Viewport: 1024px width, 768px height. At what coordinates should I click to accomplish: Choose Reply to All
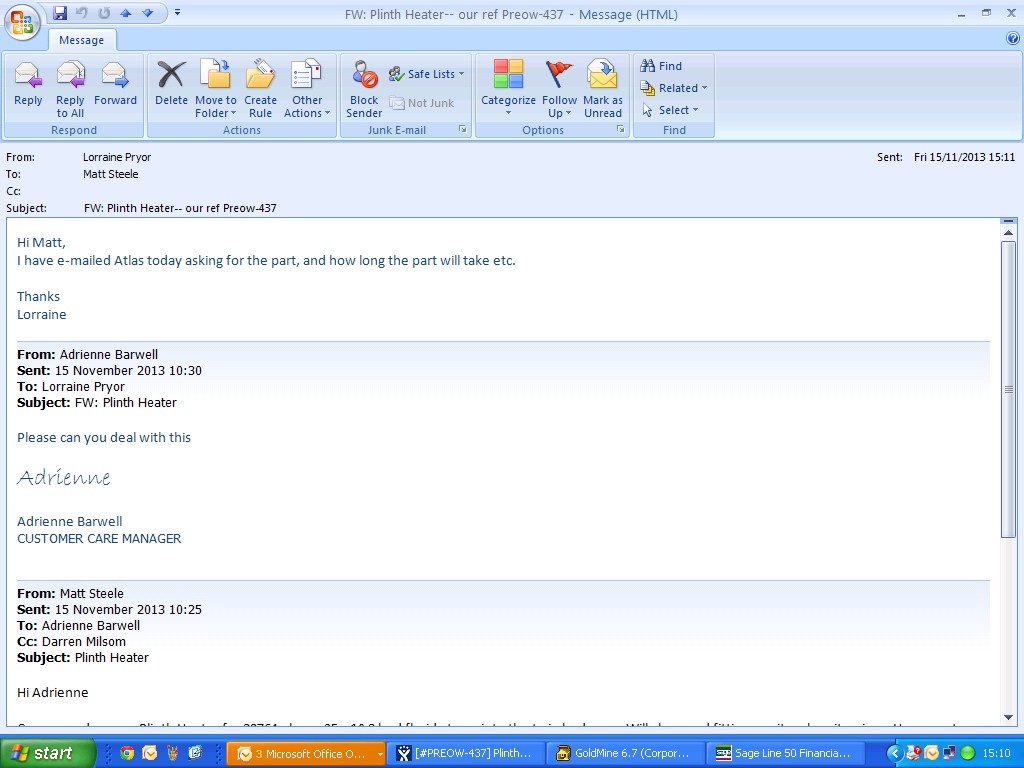click(70, 89)
